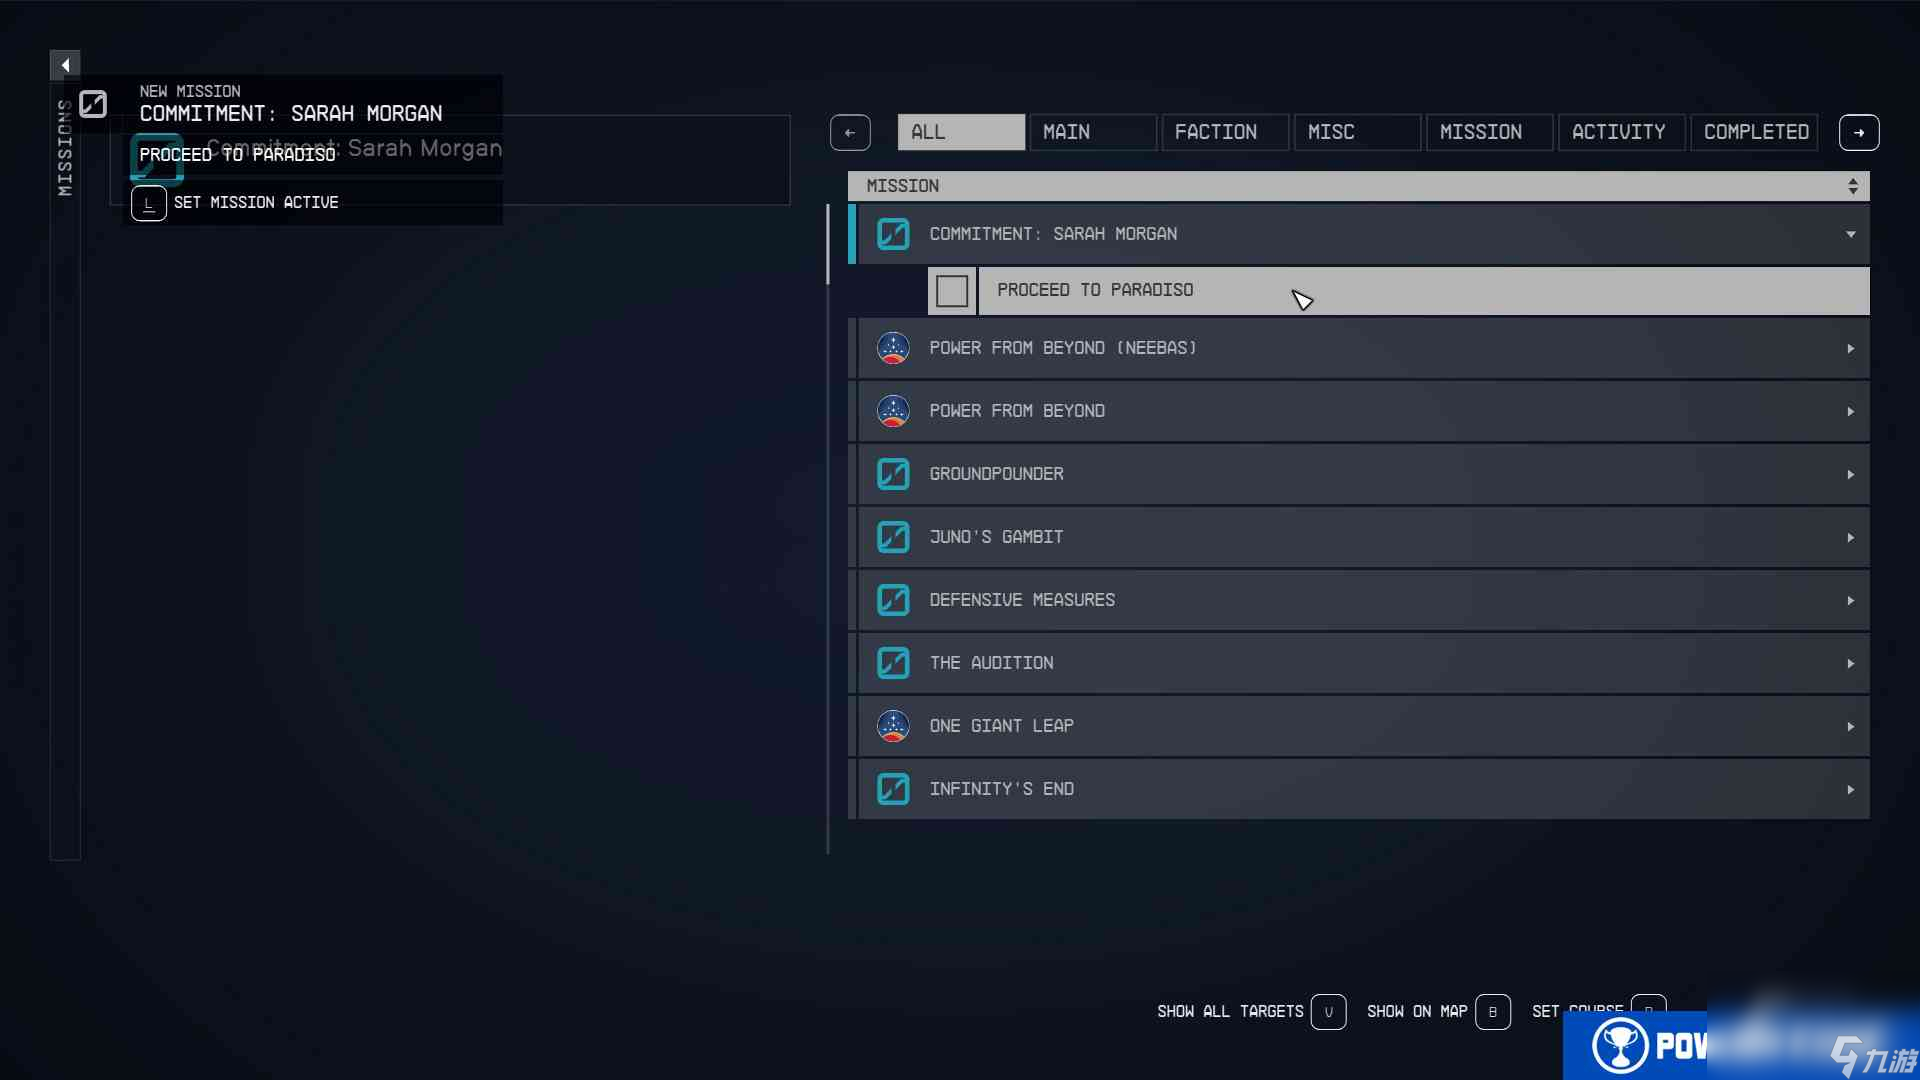Click the mission icon next to Groundpounder
1920x1080 pixels.
point(893,473)
